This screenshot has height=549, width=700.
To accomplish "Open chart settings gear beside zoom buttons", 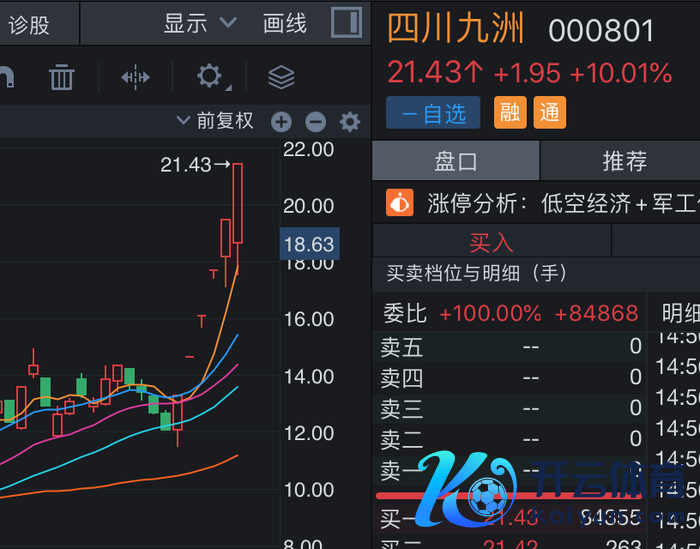I will tap(349, 122).
